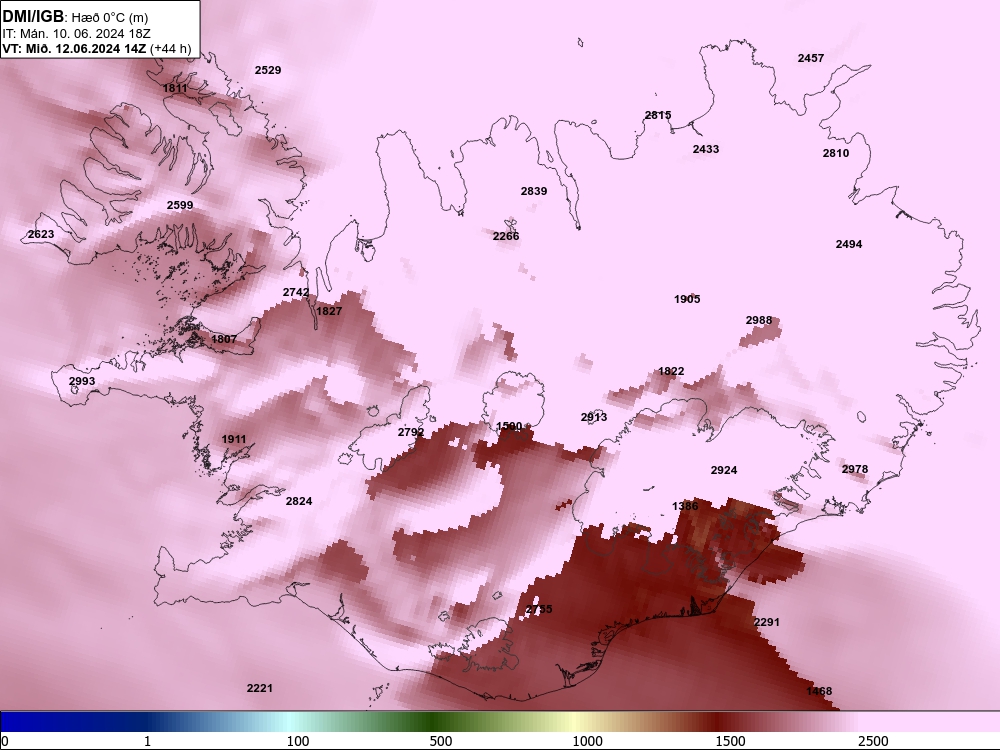The height and width of the screenshot is (750, 1000).
Task: Click the 100 label on color scale
Action: [298, 741]
